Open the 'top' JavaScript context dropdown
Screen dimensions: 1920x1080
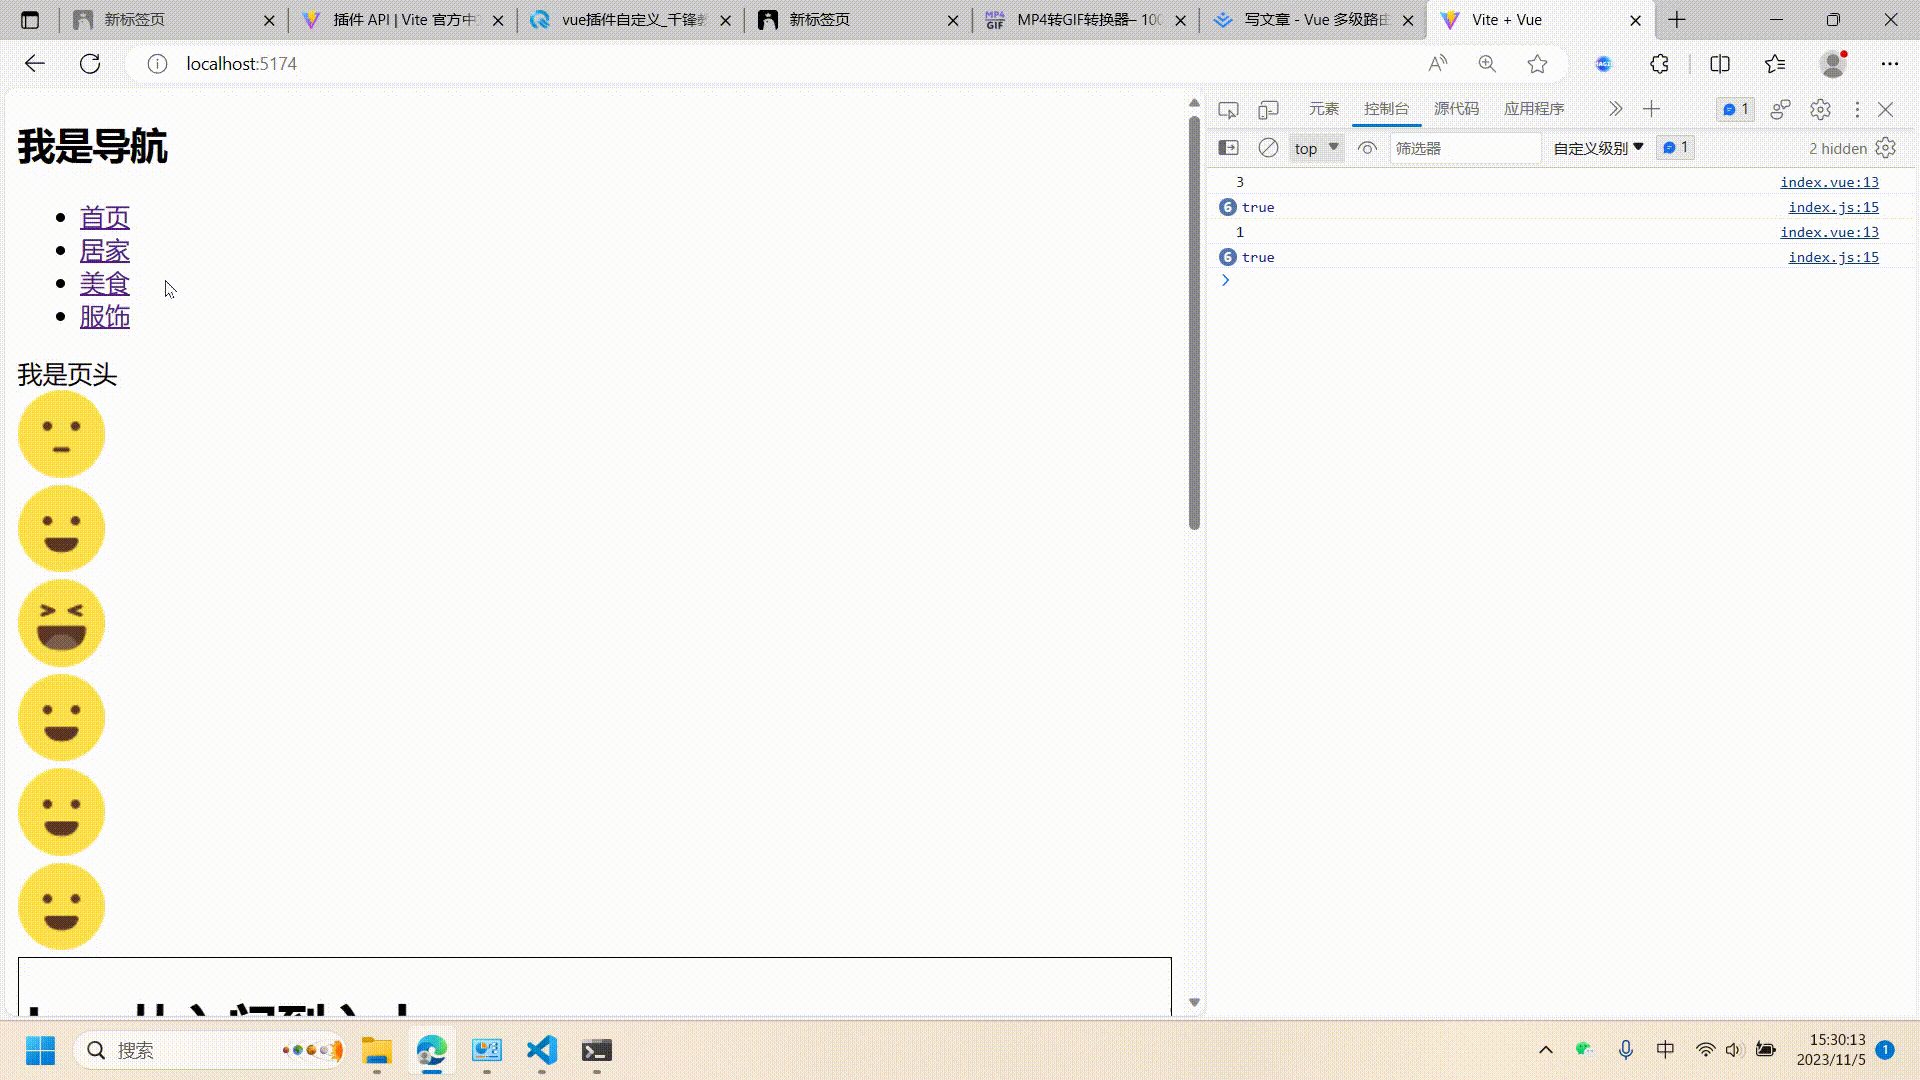(x=1314, y=147)
